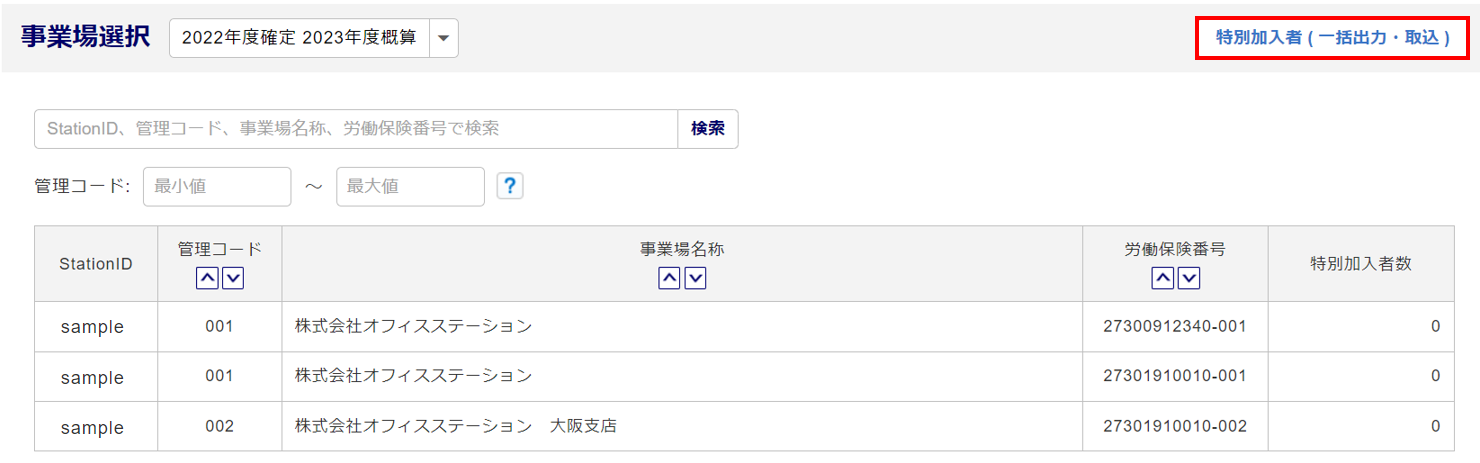
Task: Click the StationID column header
Action: pos(96,264)
